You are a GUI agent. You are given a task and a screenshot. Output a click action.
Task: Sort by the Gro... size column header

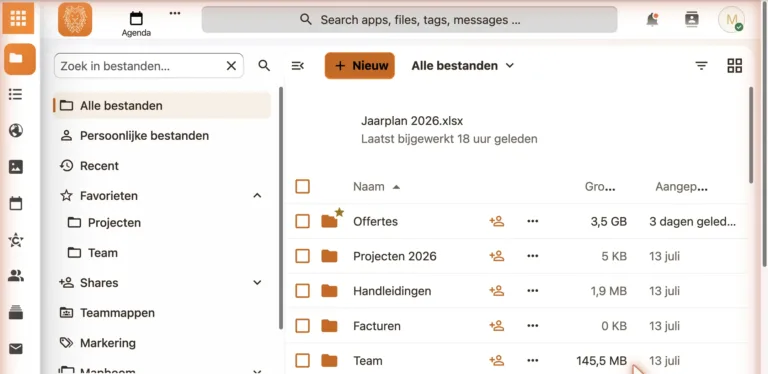click(600, 187)
